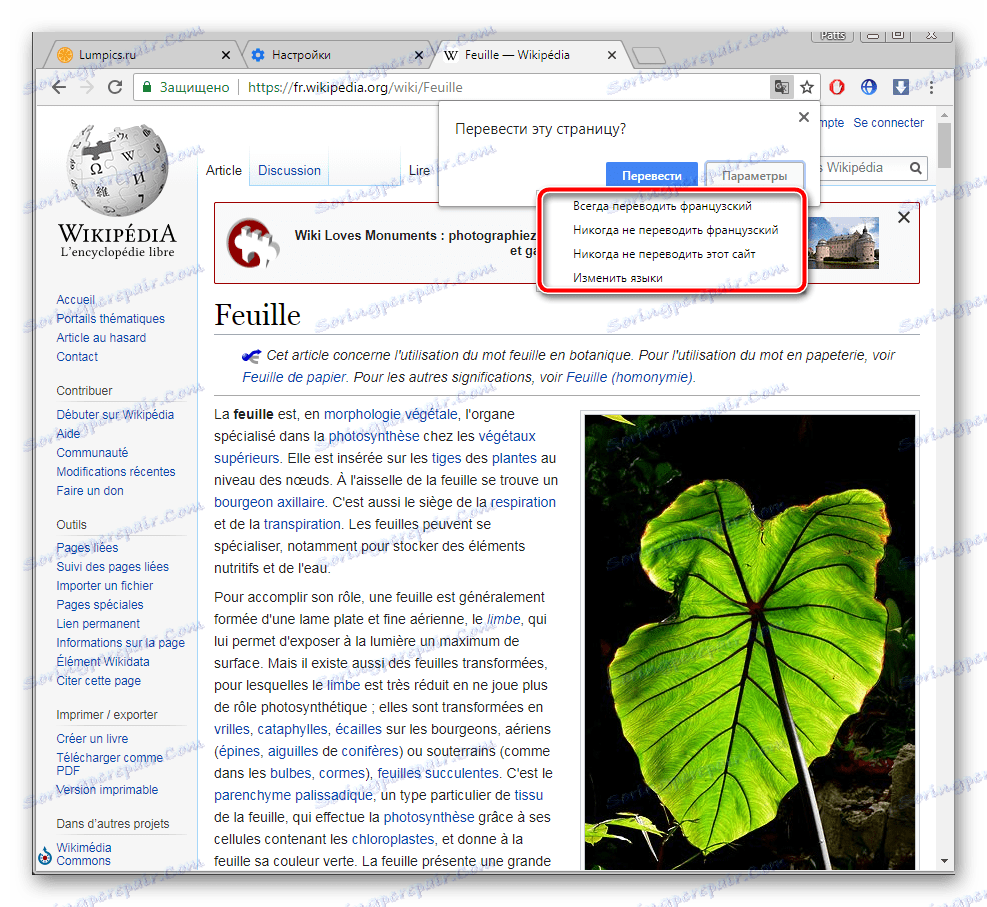987x907 pixels.
Task: Reload the page with the refresh icon
Action: tap(115, 87)
